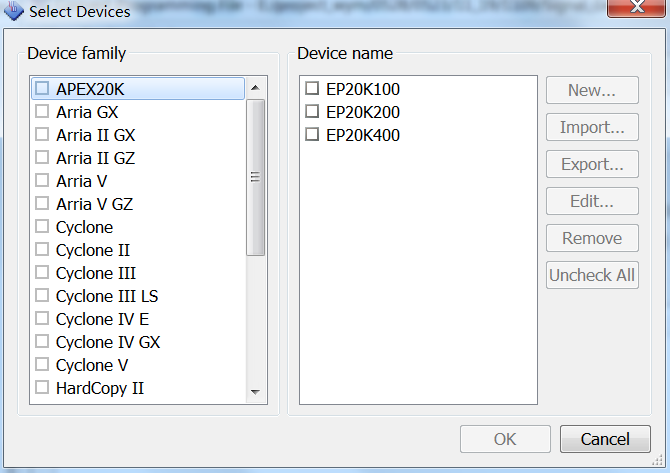
Task: Close the Select Devices window
Action: (x=637, y=7)
